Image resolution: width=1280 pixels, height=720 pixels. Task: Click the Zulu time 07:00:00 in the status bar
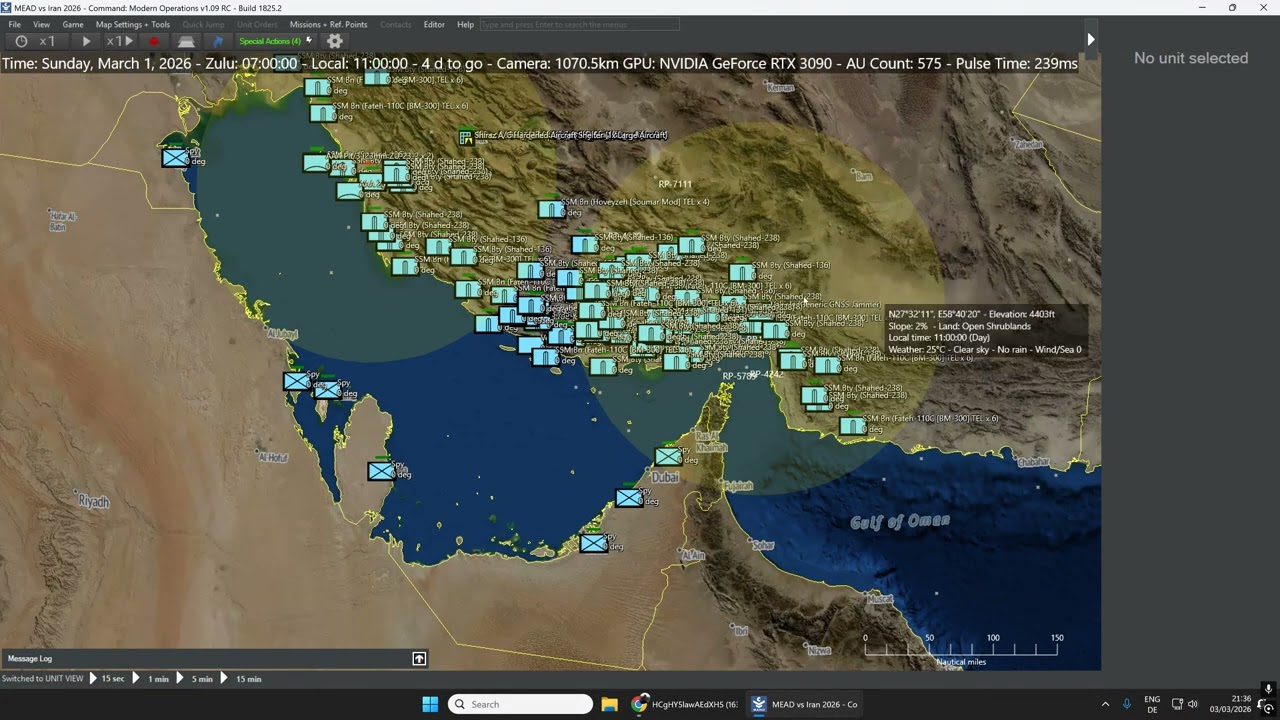point(269,63)
